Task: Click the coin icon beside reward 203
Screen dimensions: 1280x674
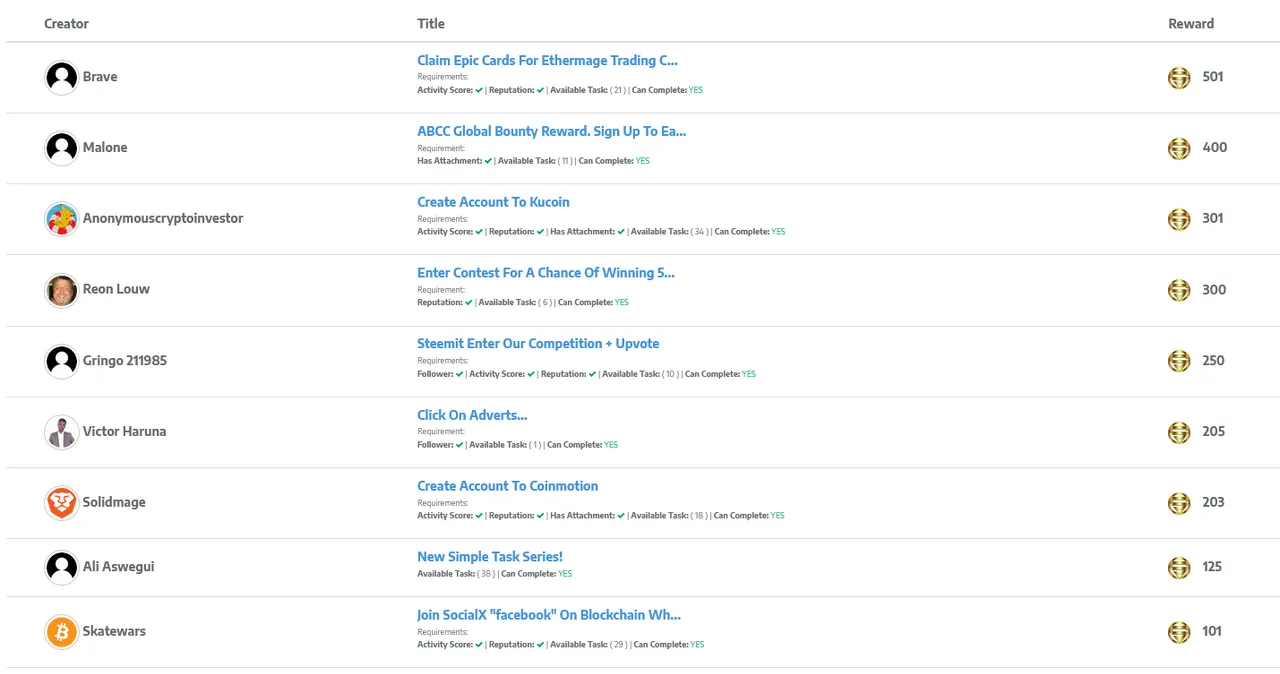Action: (x=1180, y=503)
